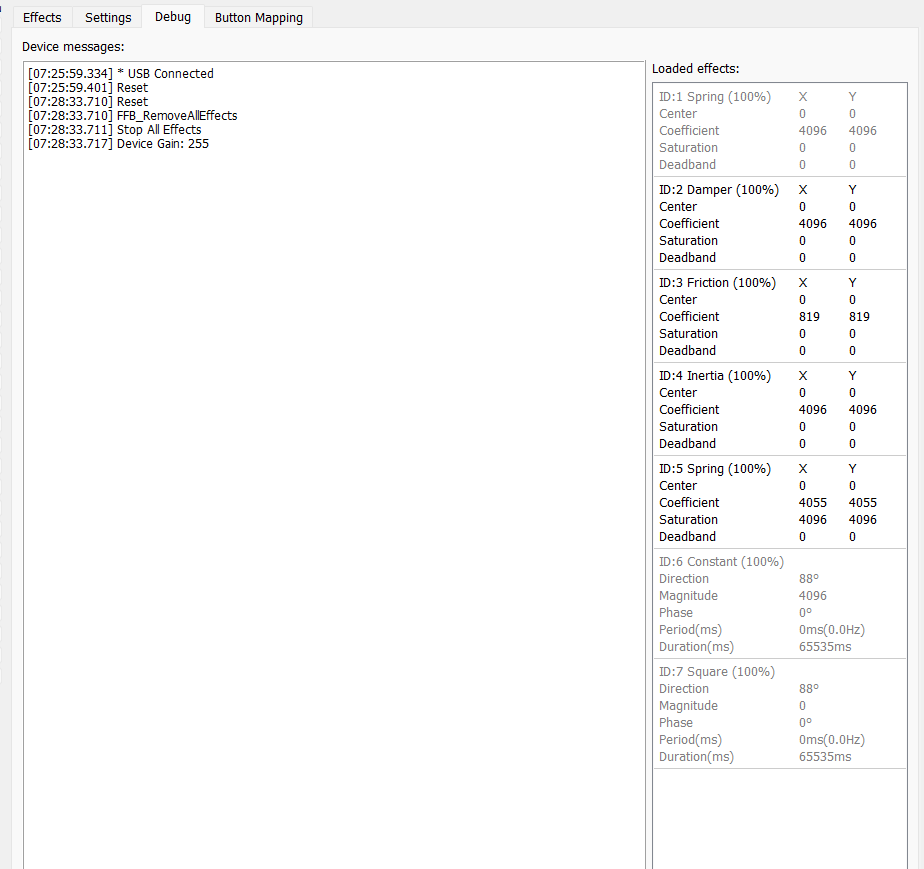Screen dimensions: 924x869
Task: Select the 'ID:2 Damper (100%)' effect header
Action: pyautogui.click(x=719, y=190)
